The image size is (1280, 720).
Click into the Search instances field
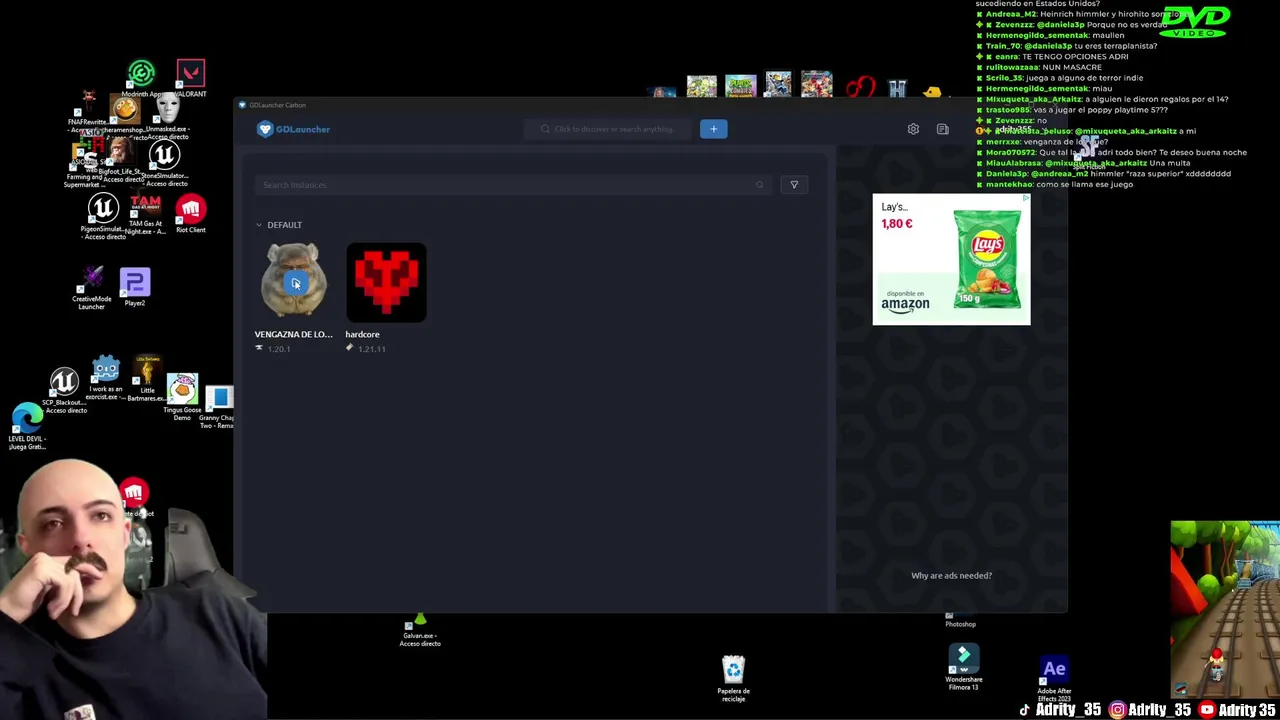(x=512, y=185)
